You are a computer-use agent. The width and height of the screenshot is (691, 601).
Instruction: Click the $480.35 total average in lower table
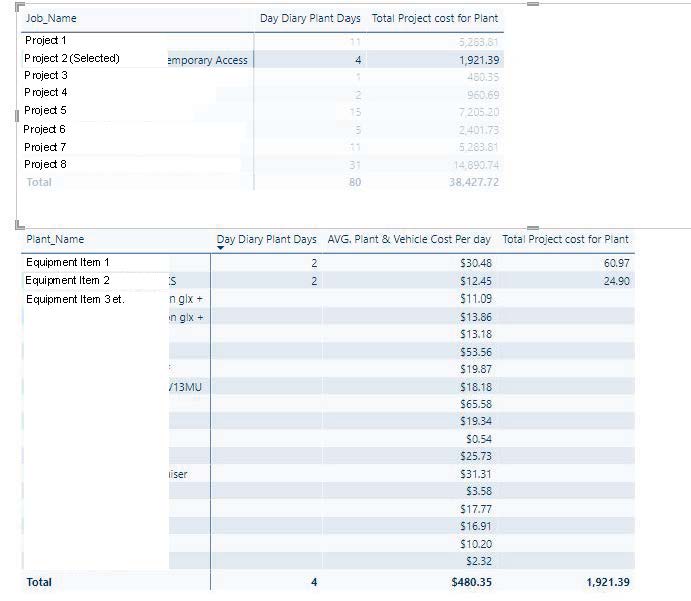(471, 582)
